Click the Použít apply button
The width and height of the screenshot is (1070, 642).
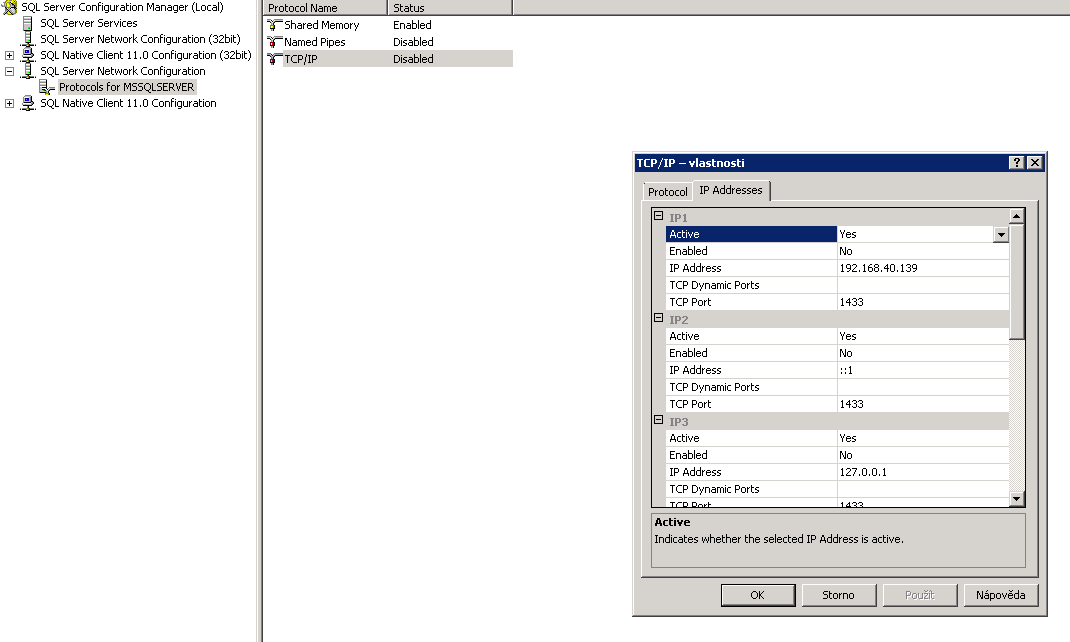point(919,595)
